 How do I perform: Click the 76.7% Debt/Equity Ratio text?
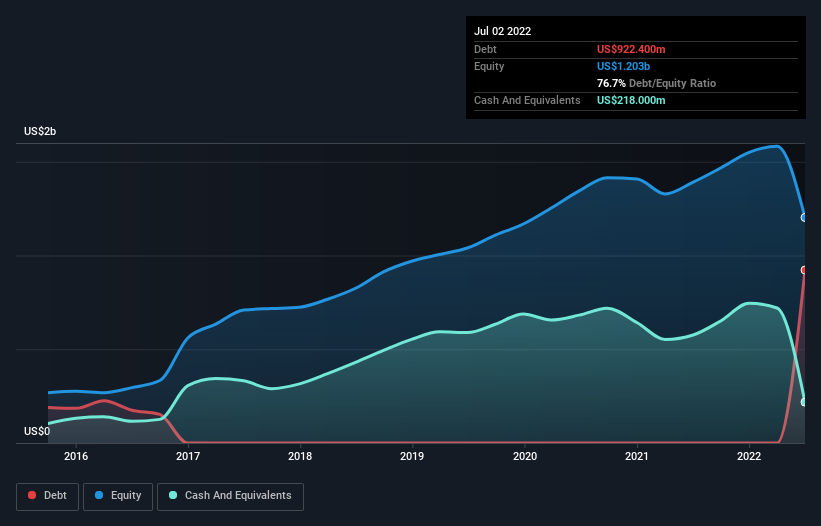pyautogui.click(x=657, y=83)
